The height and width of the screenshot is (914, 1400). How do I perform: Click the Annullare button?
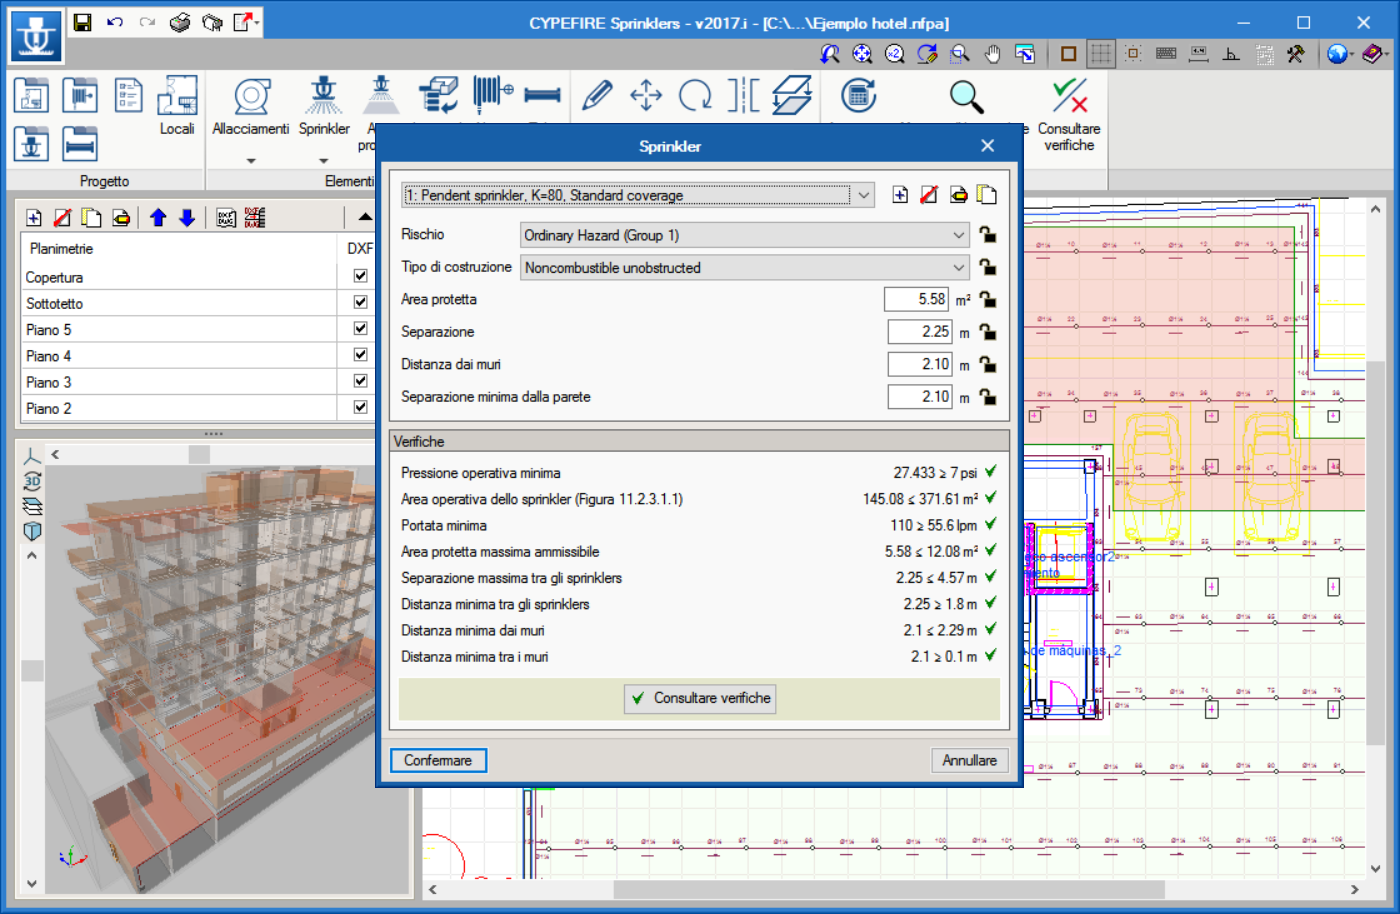tap(969, 760)
